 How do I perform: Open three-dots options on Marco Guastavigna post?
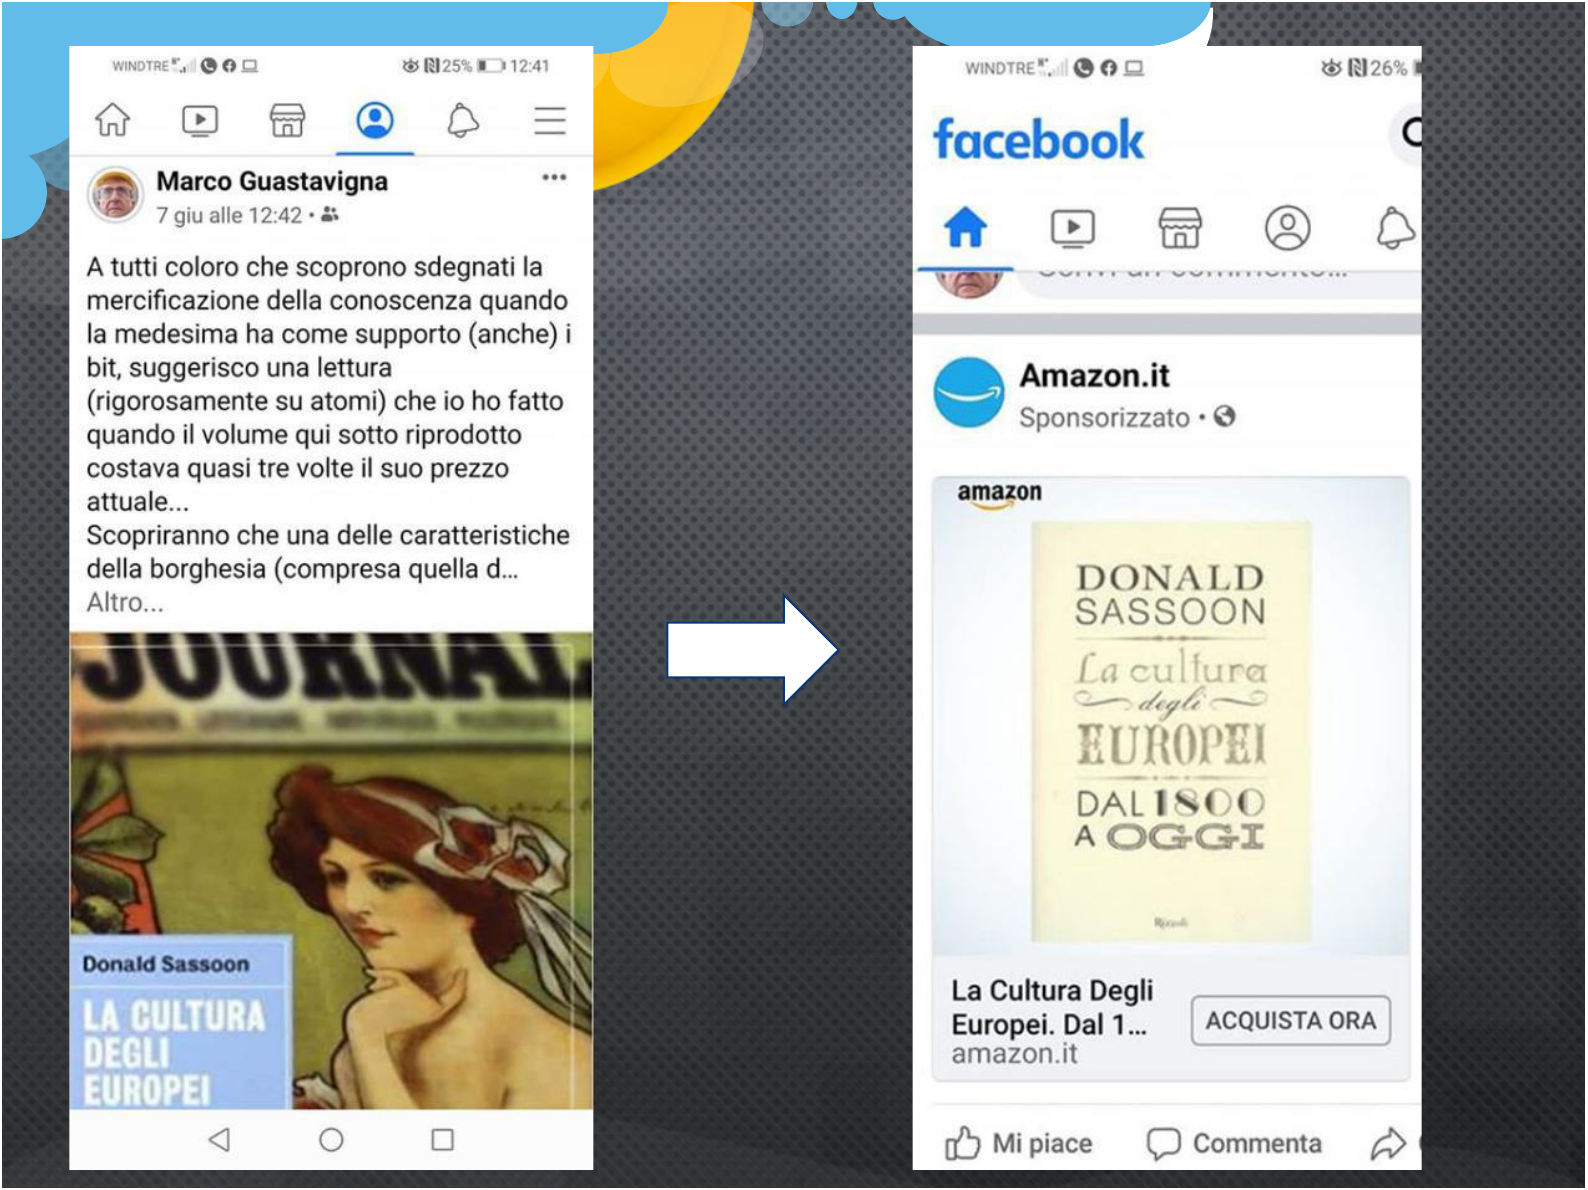pyautogui.click(x=554, y=177)
